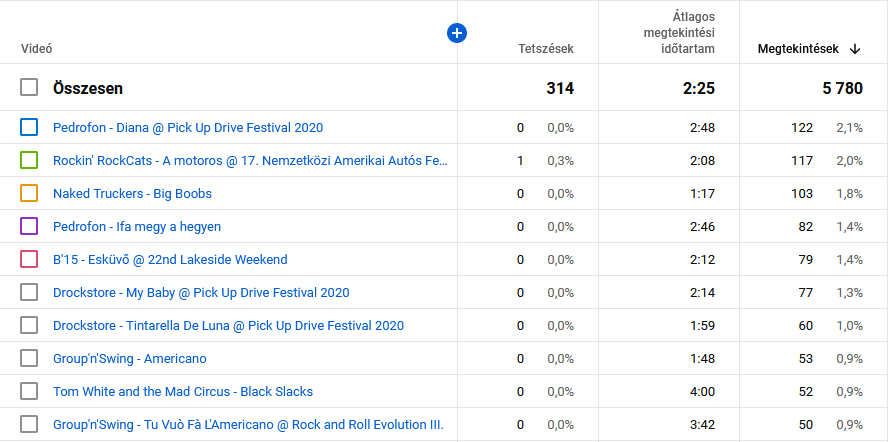Click the Megtekintések column header

[x=797, y=48]
